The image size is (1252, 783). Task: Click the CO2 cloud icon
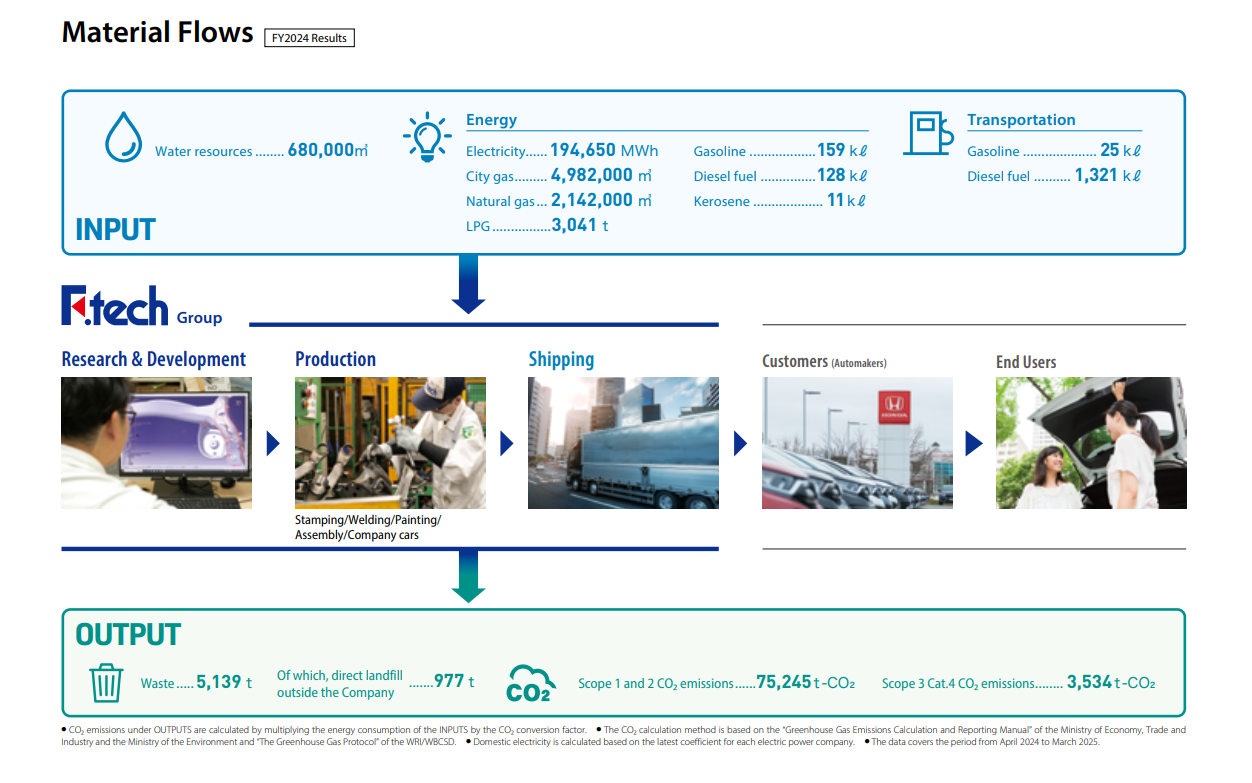529,683
